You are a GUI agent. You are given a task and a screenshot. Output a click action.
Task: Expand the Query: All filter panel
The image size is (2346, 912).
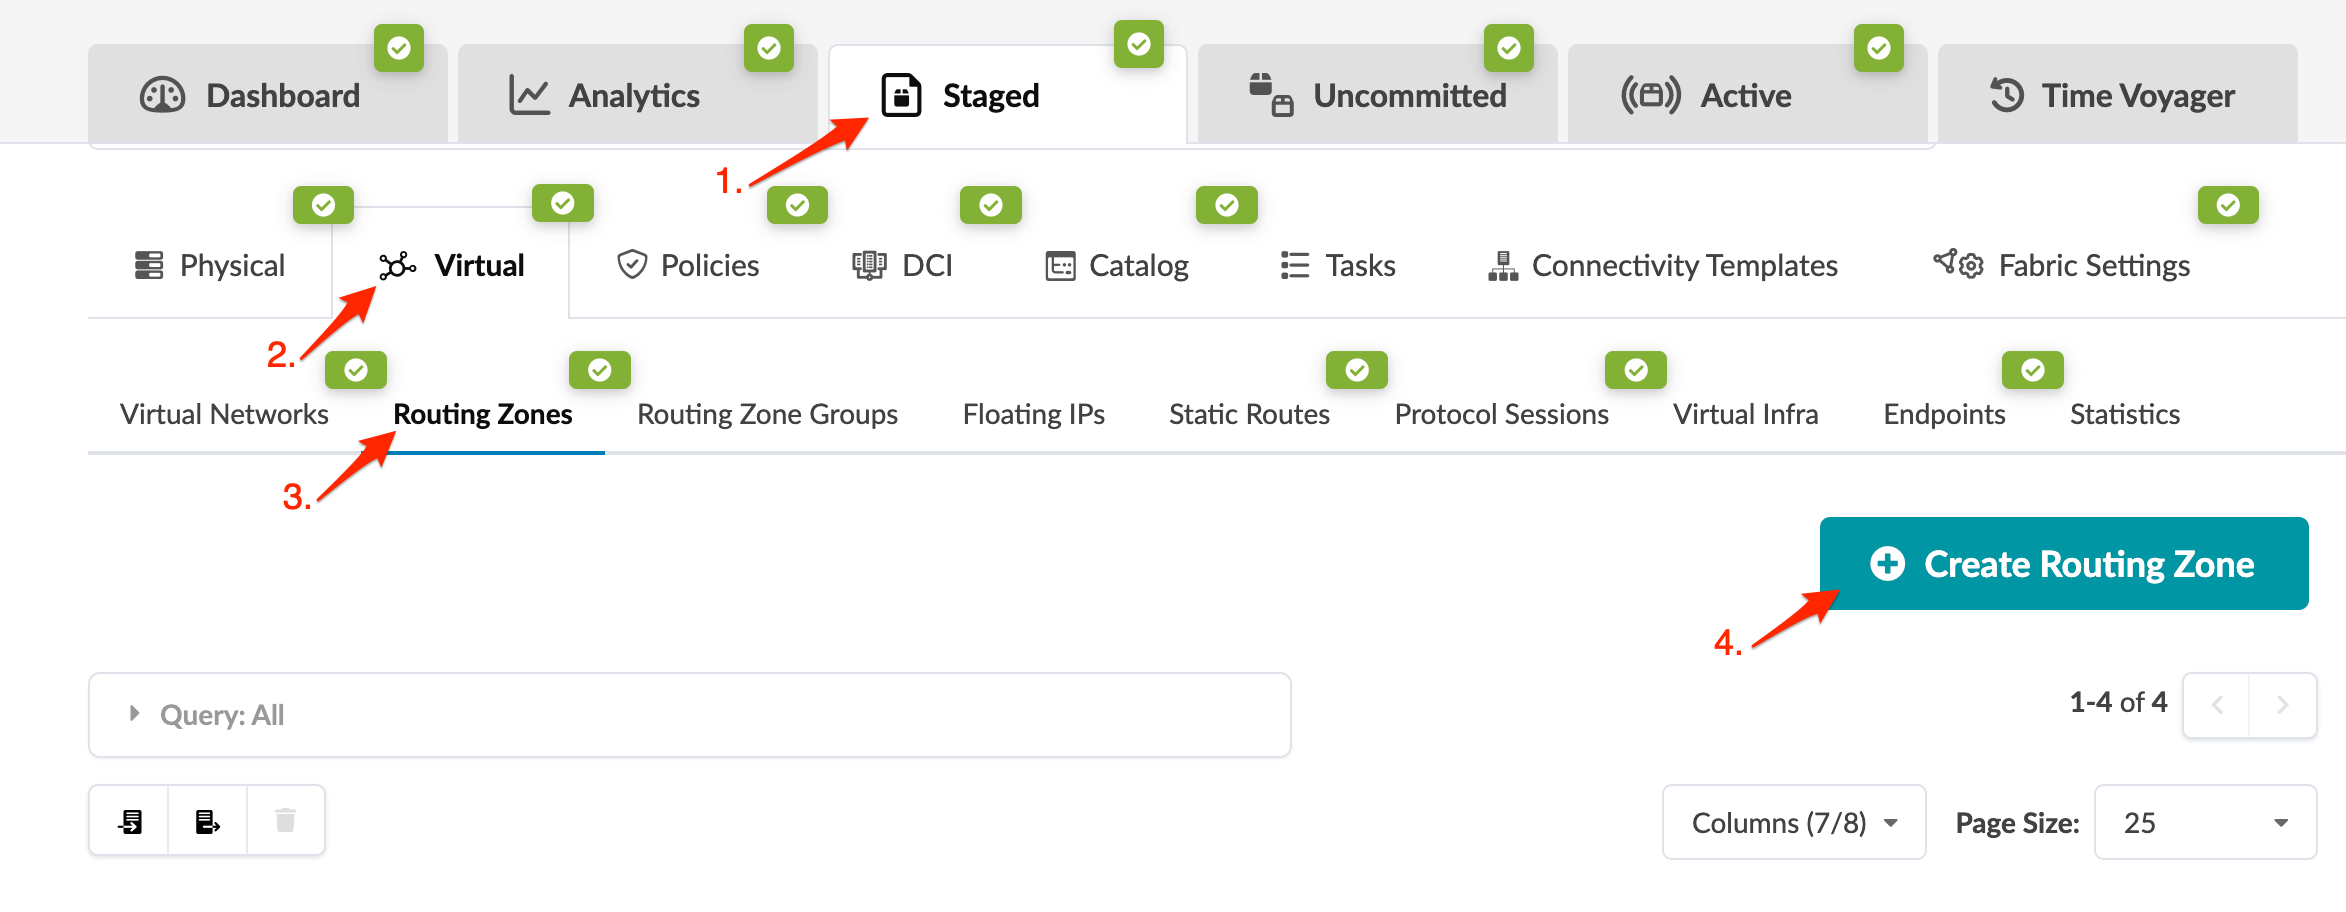[x=135, y=714]
